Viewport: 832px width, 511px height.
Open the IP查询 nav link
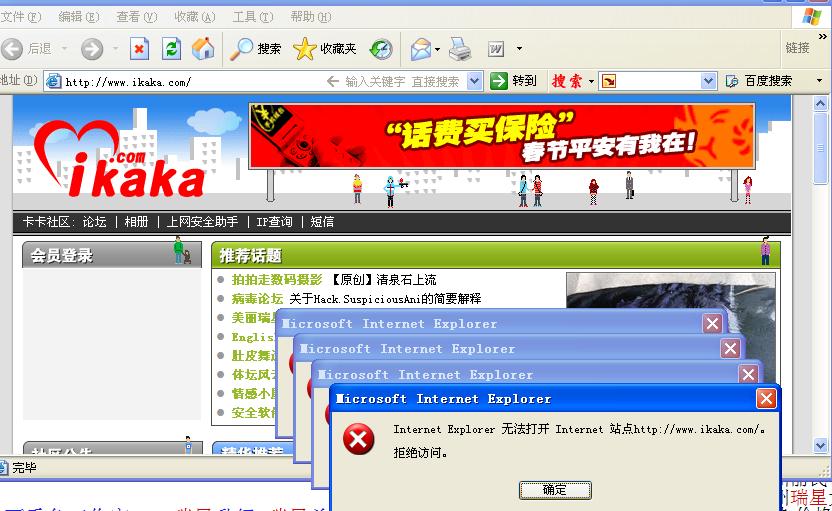point(274,222)
